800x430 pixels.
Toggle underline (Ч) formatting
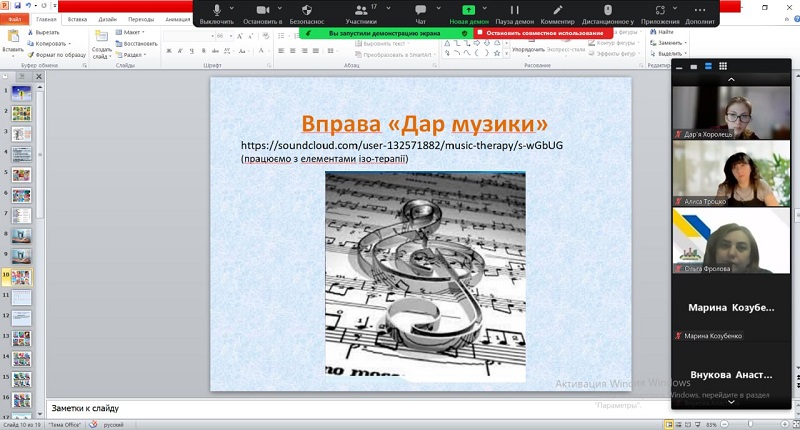click(191, 51)
